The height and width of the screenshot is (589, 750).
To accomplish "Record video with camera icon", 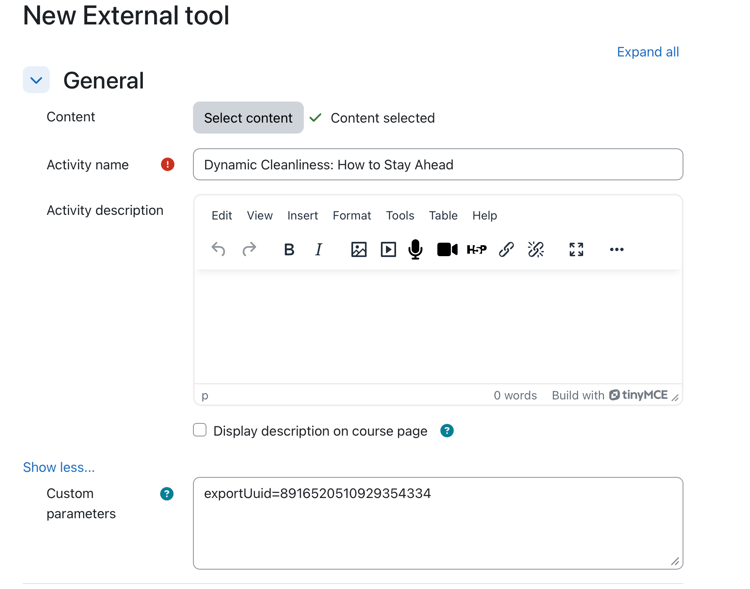I will 447,249.
